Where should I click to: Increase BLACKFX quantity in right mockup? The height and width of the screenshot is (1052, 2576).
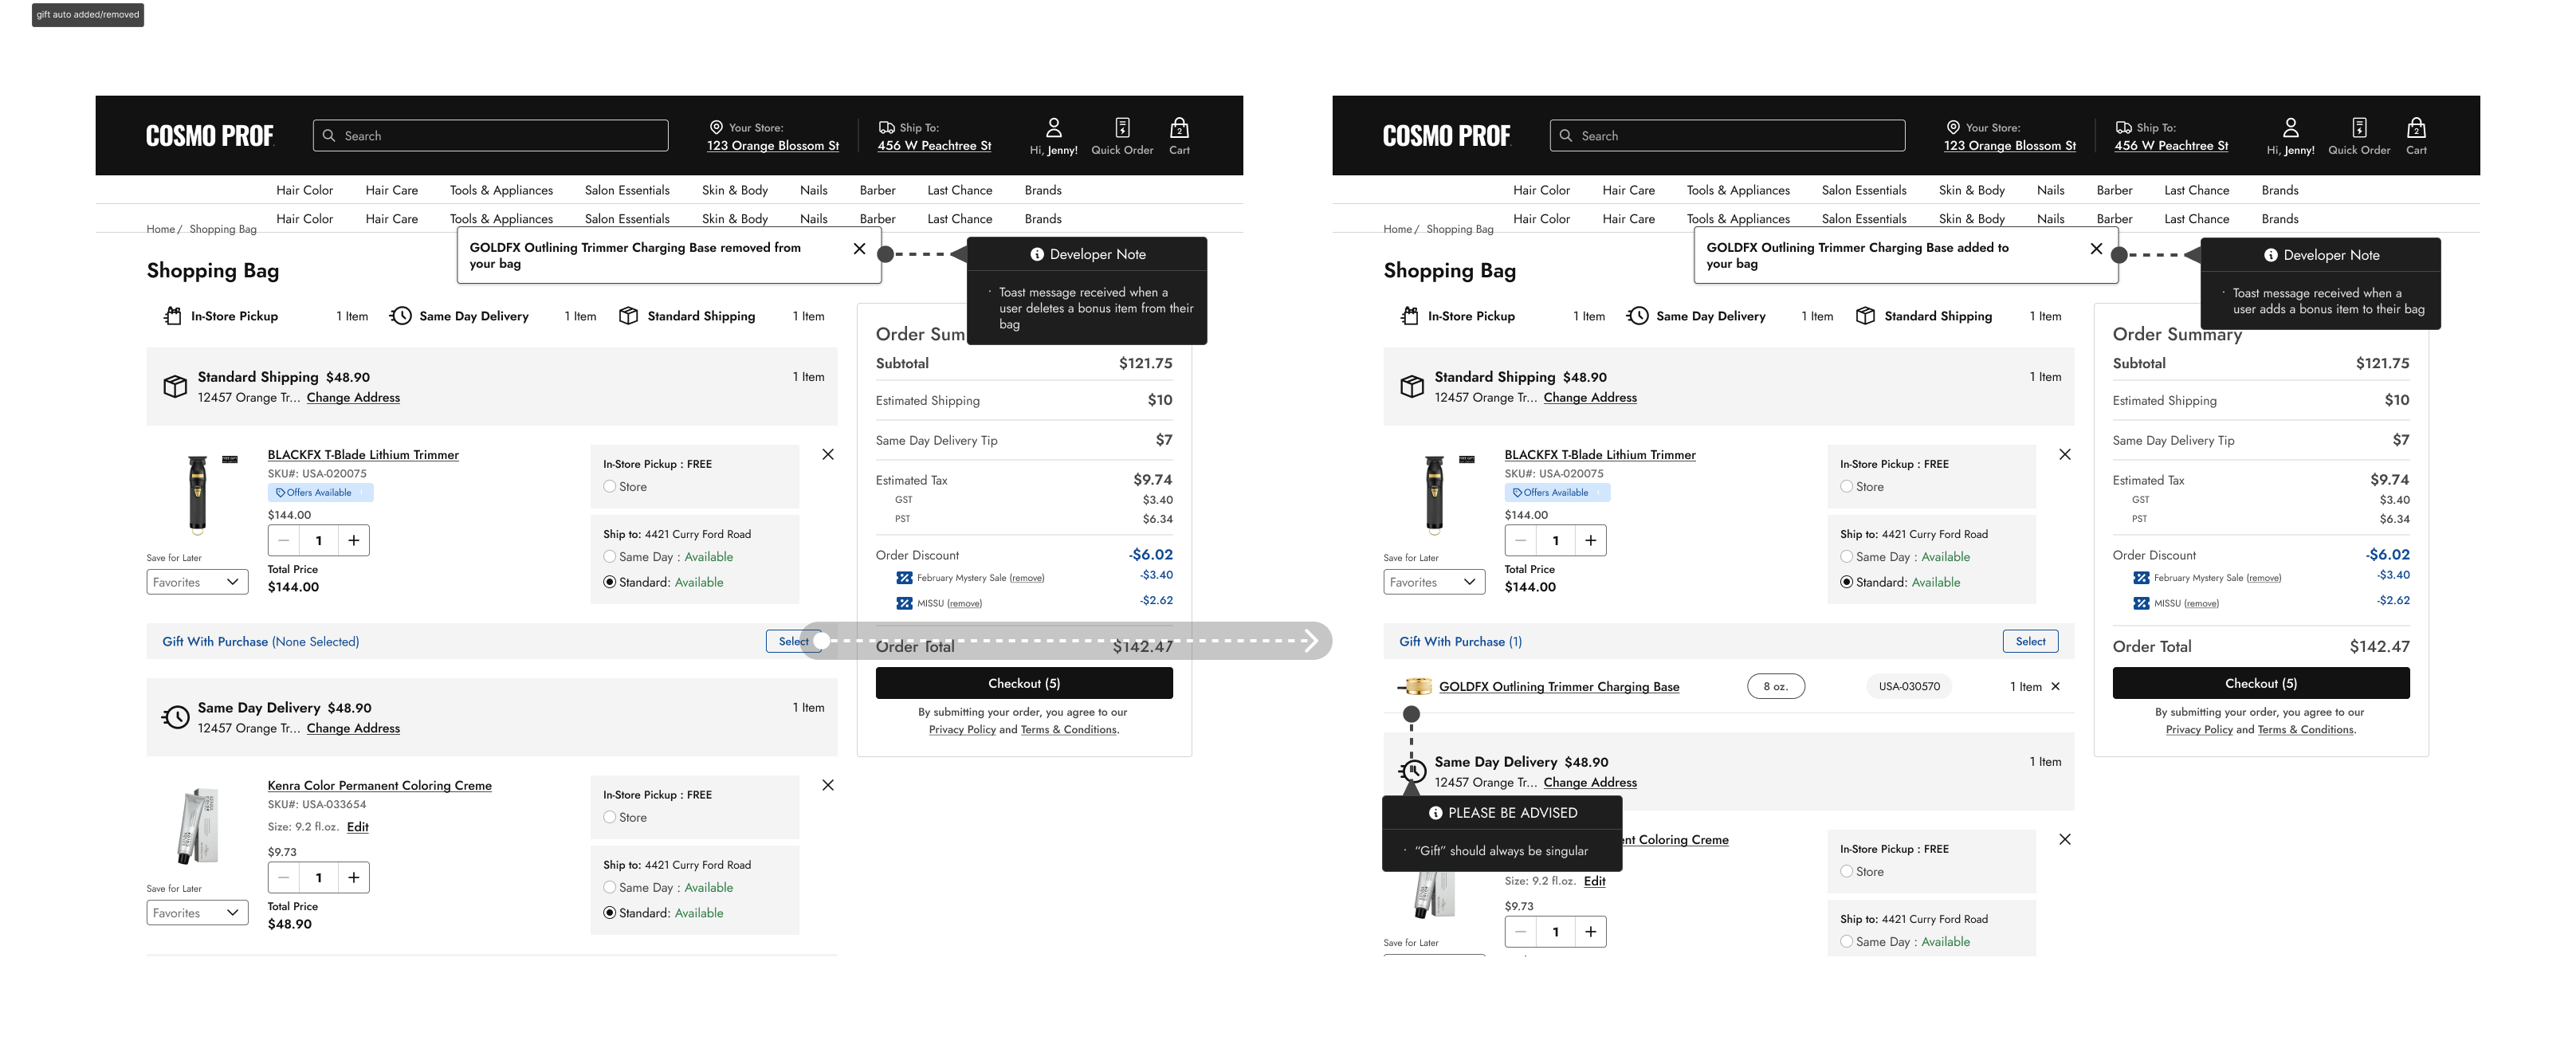(x=1590, y=541)
